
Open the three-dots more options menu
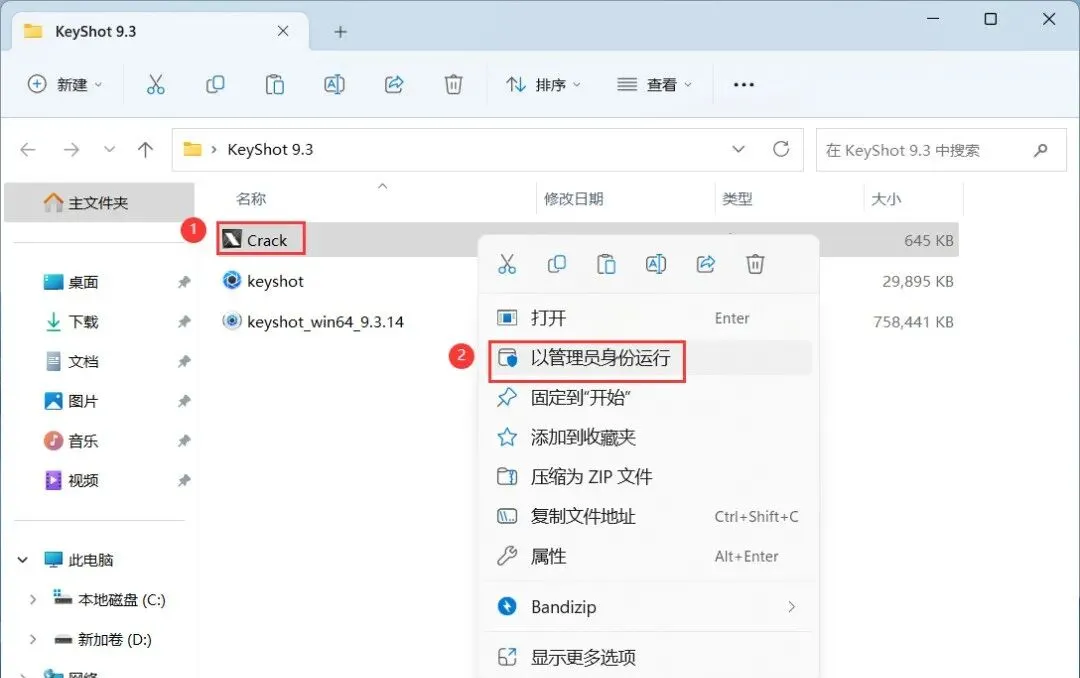(x=744, y=85)
